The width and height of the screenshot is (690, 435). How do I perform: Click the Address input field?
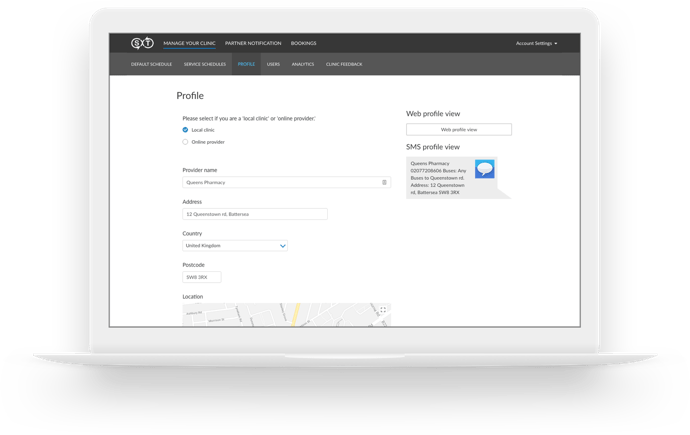254,214
